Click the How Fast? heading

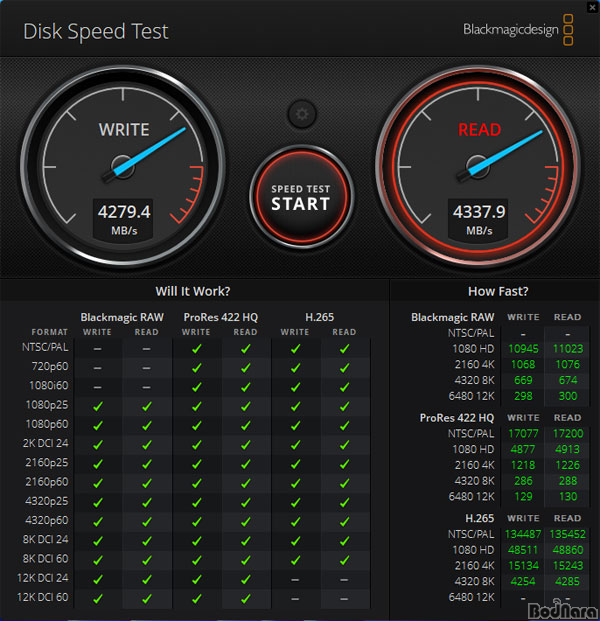pyautogui.click(x=498, y=291)
